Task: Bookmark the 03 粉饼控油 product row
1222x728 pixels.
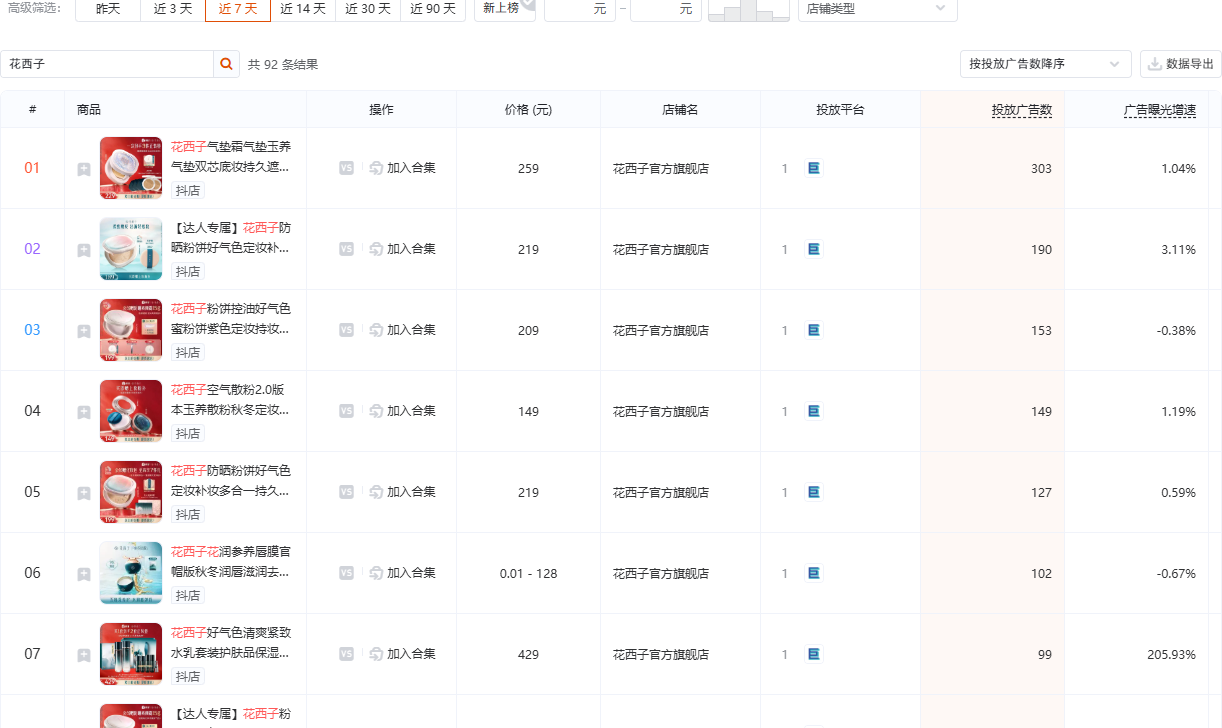Action: click(84, 331)
